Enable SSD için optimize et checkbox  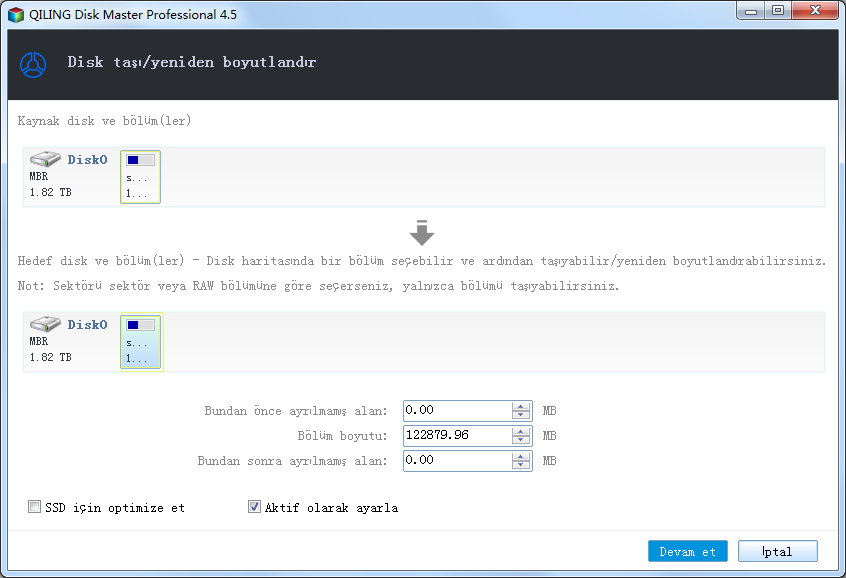click(x=34, y=507)
